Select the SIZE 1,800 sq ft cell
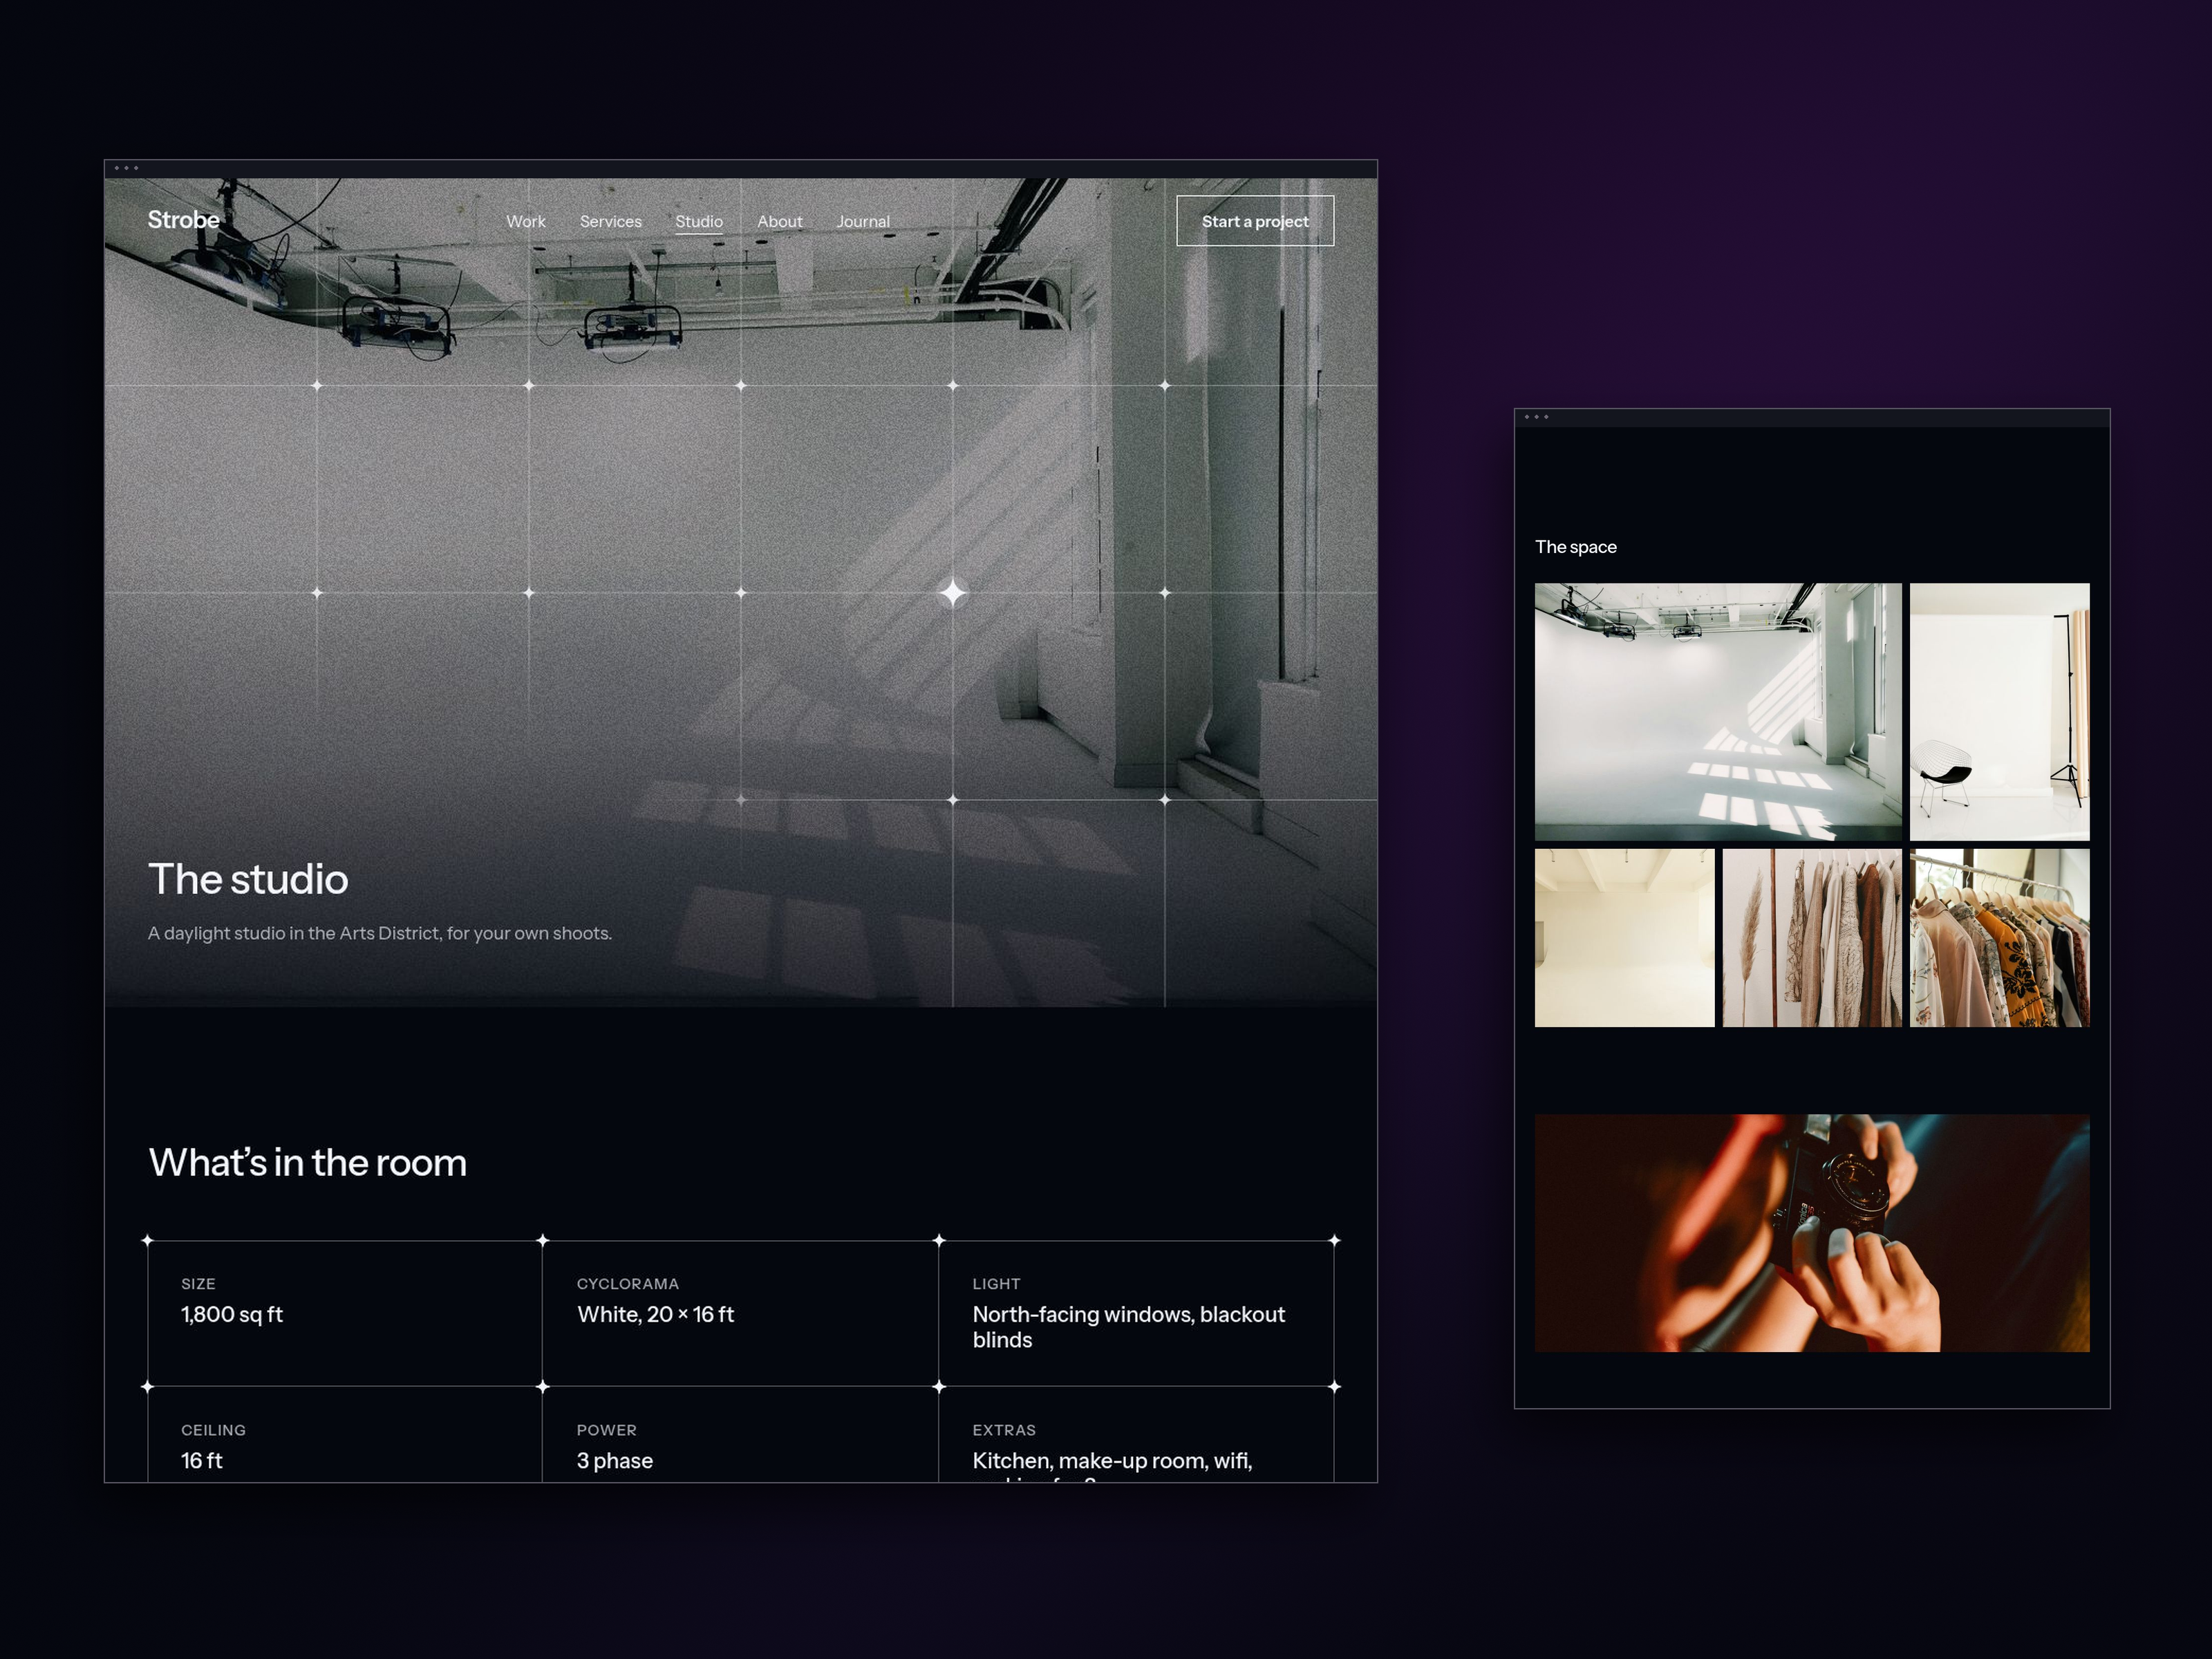Screen dimensions: 2212x1659 tap(345, 1313)
